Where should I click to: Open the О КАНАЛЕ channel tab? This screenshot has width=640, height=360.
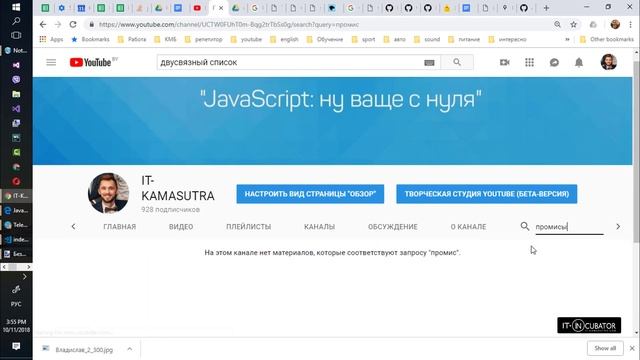(468, 227)
